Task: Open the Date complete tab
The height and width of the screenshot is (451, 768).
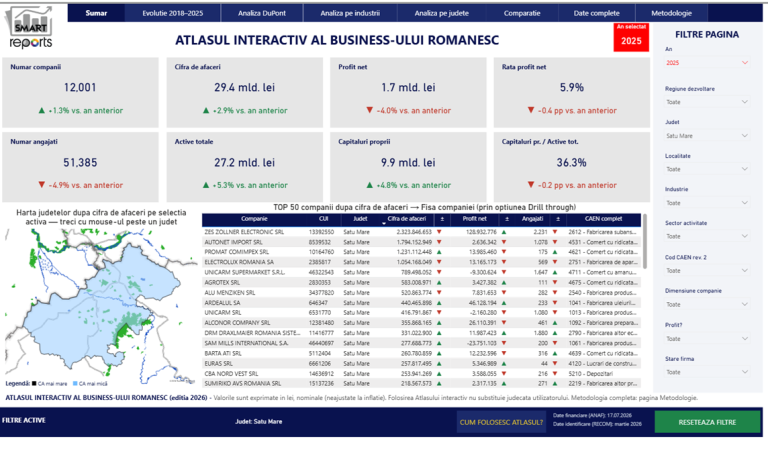Action: pyautogui.click(x=596, y=13)
